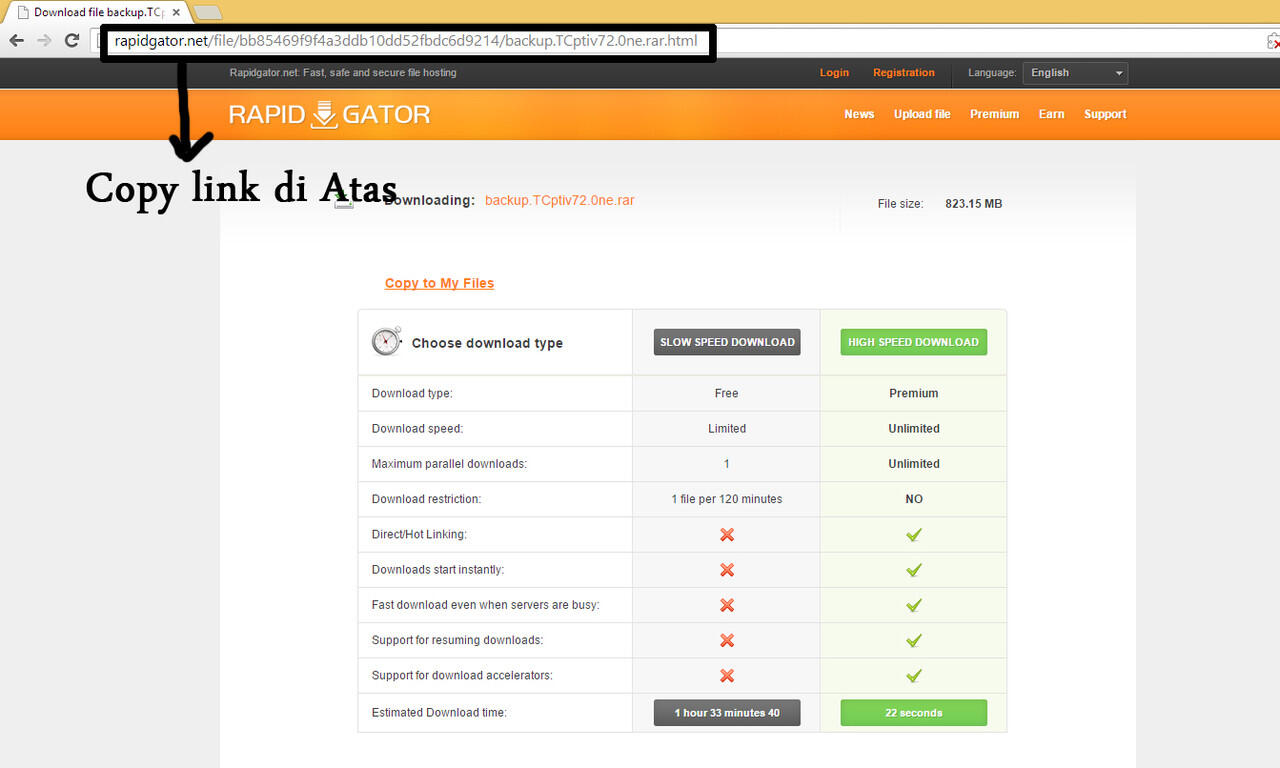The height and width of the screenshot is (768, 1280).
Task: Go to the News menu item
Action: pyautogui.click(x=859, y=114)
